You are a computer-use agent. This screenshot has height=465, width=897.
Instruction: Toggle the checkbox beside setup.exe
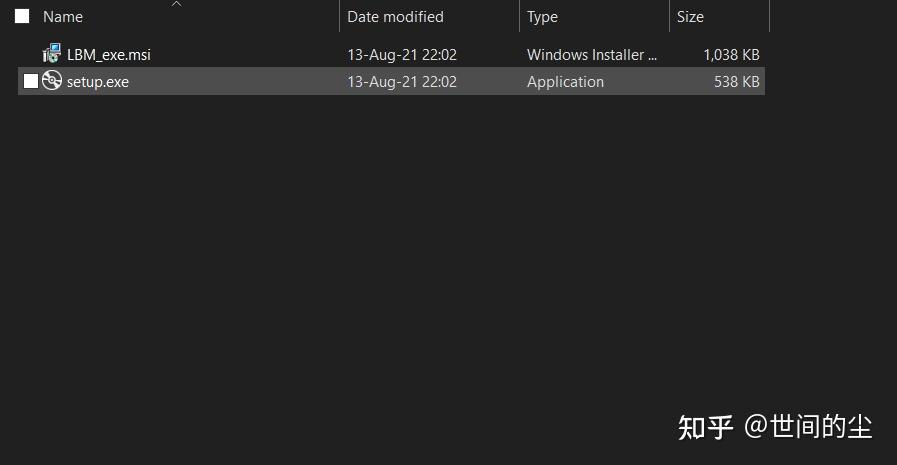[x=31, y=81]
